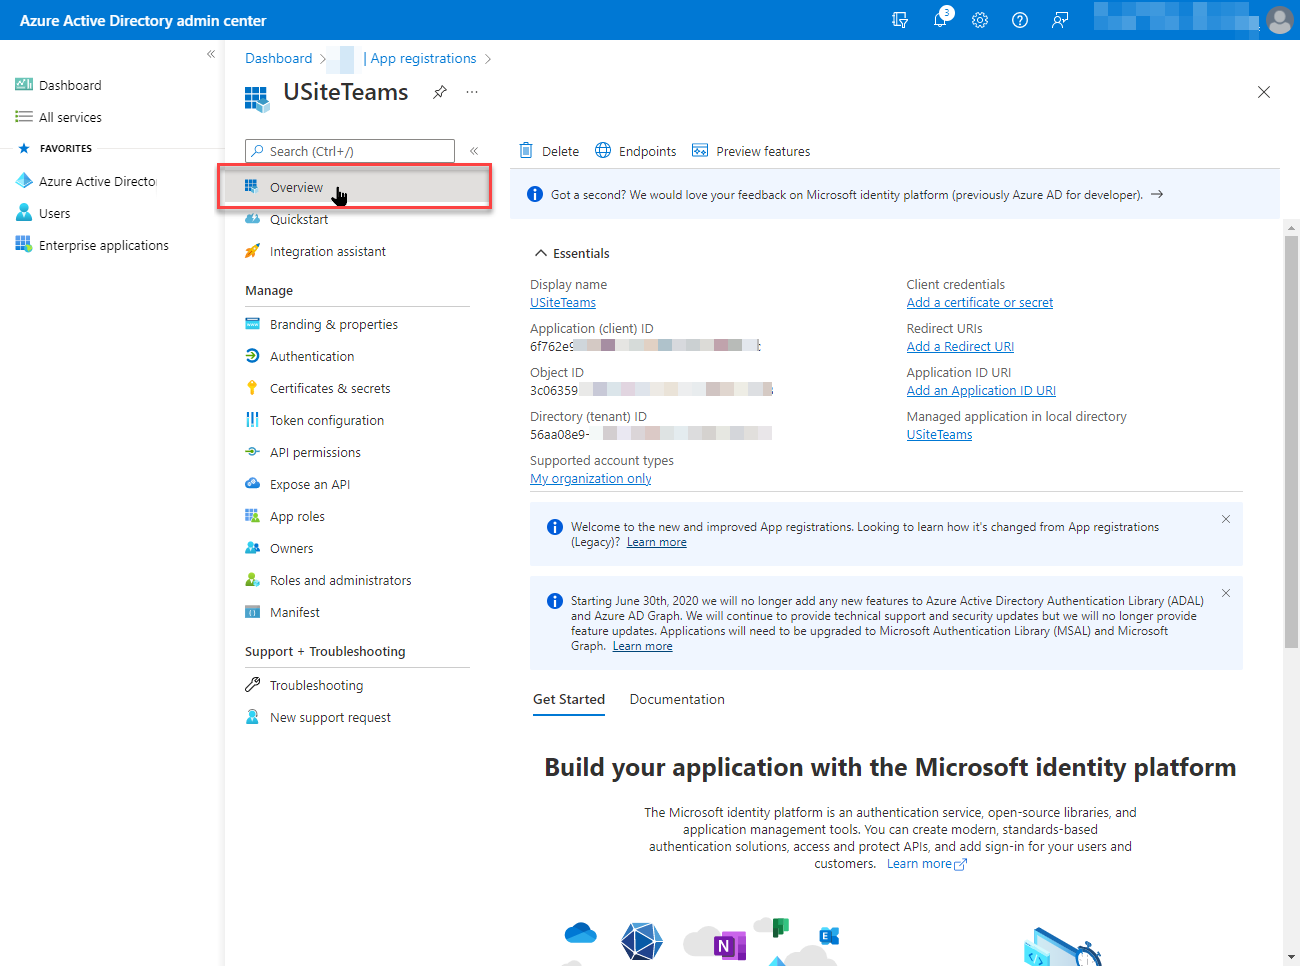Click Application (client) ID value
Image resolution: width=1300 pixels, height=966 pixels.
pos(646,346)
